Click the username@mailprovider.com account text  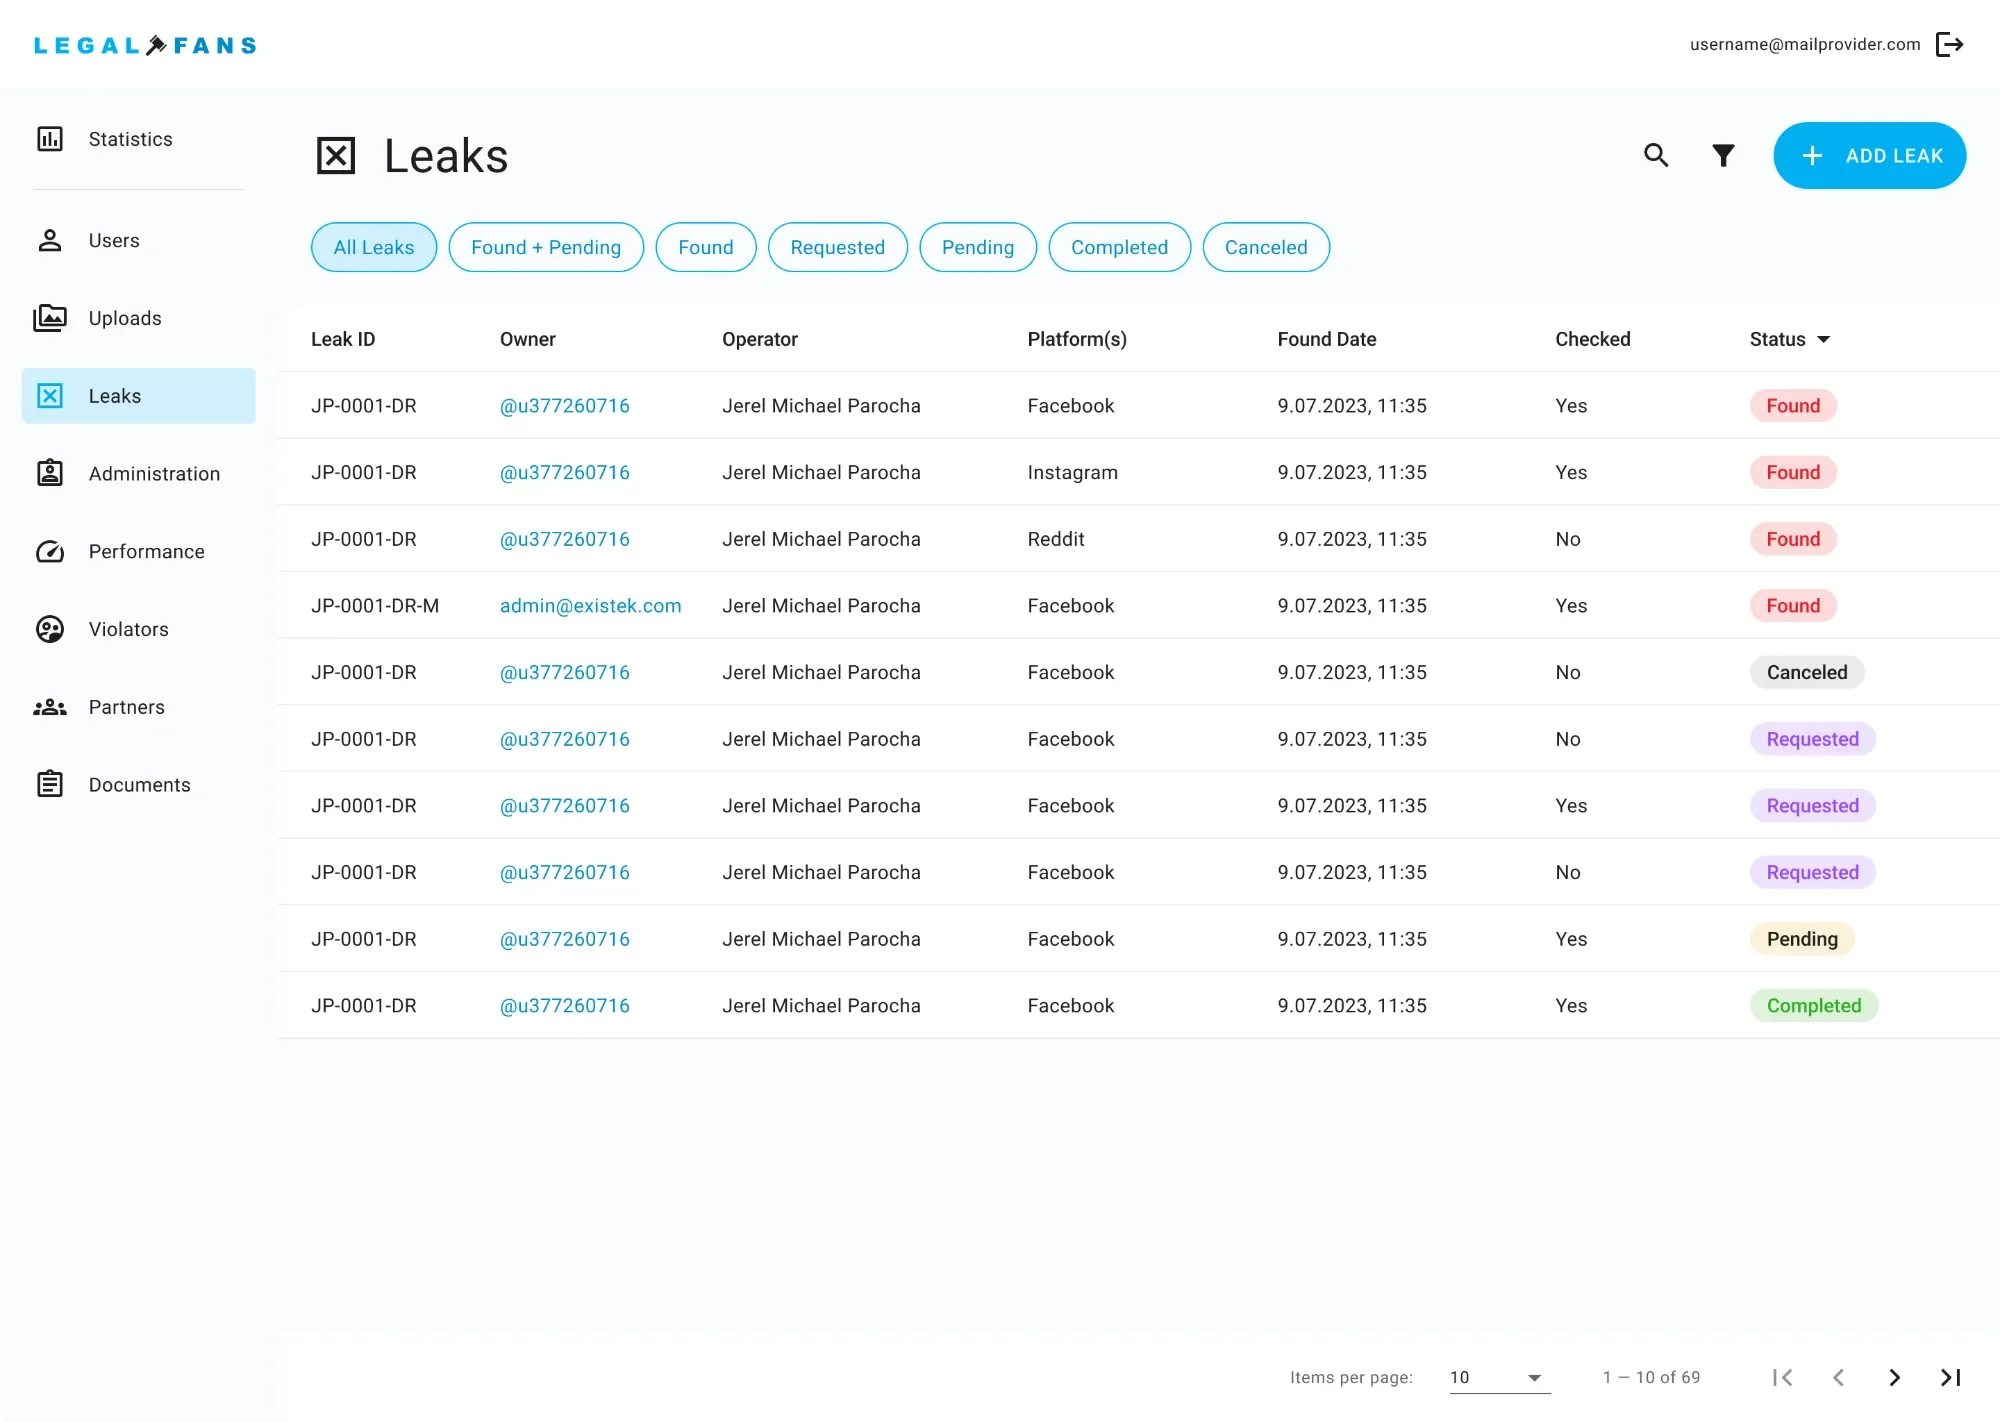click(x=1805, y=44)
